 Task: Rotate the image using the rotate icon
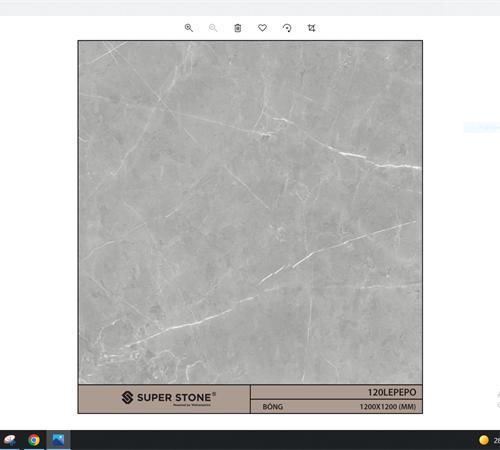click(x=287, y=28)
